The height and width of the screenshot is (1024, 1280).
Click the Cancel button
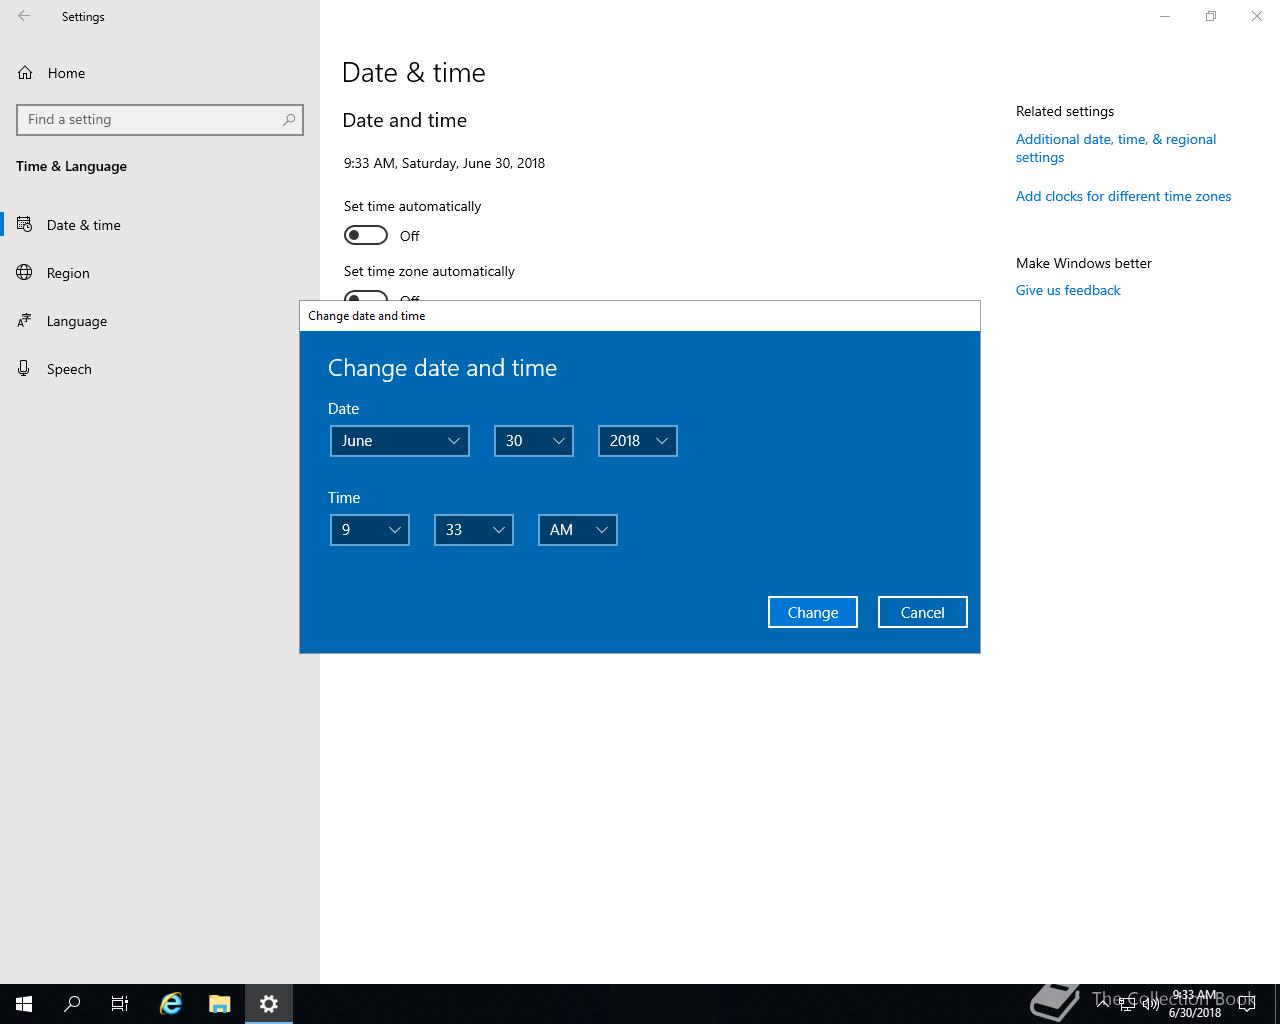coord(923,612)
